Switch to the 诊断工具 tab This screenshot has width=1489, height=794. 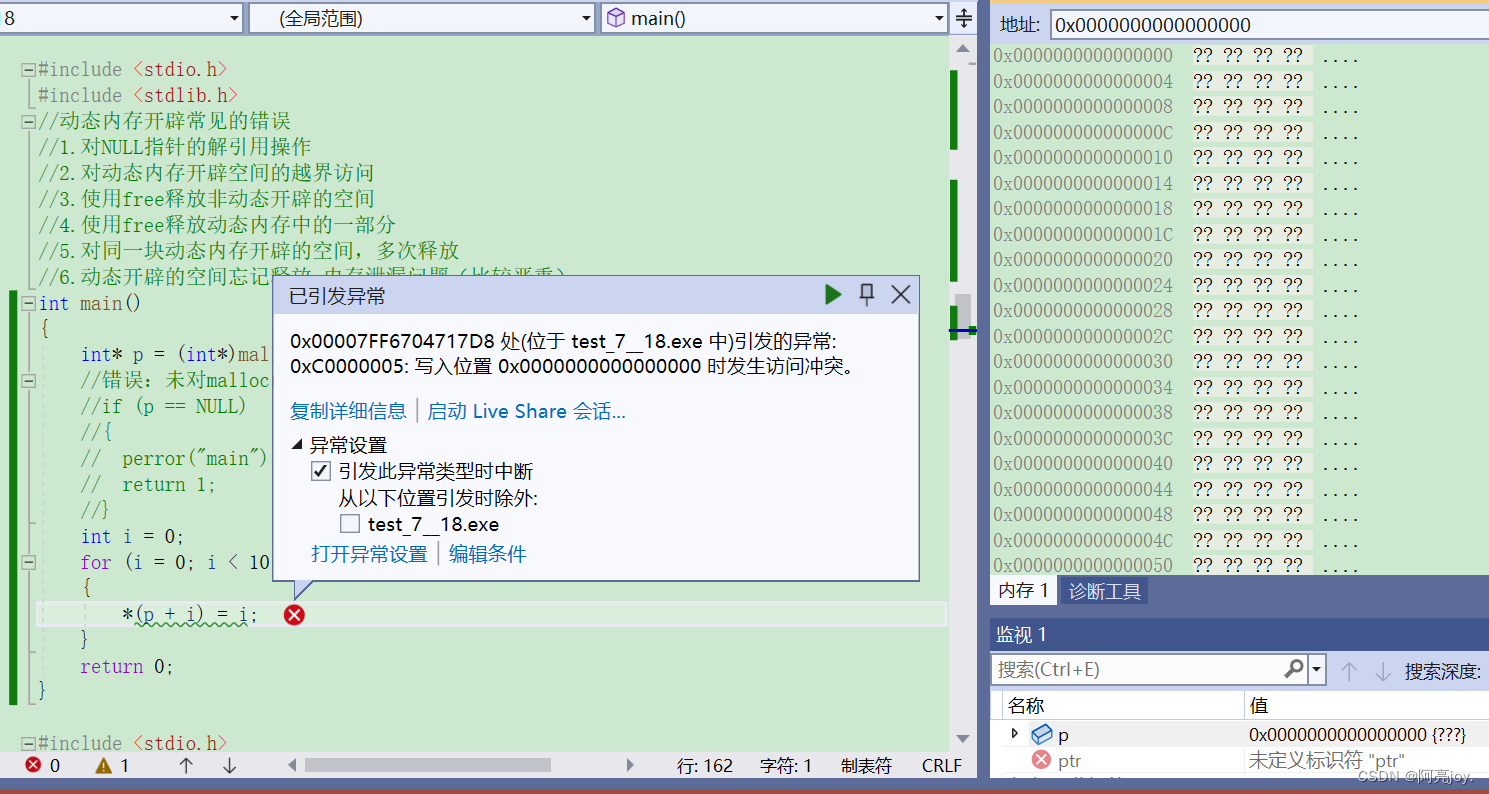point(1105,591)
